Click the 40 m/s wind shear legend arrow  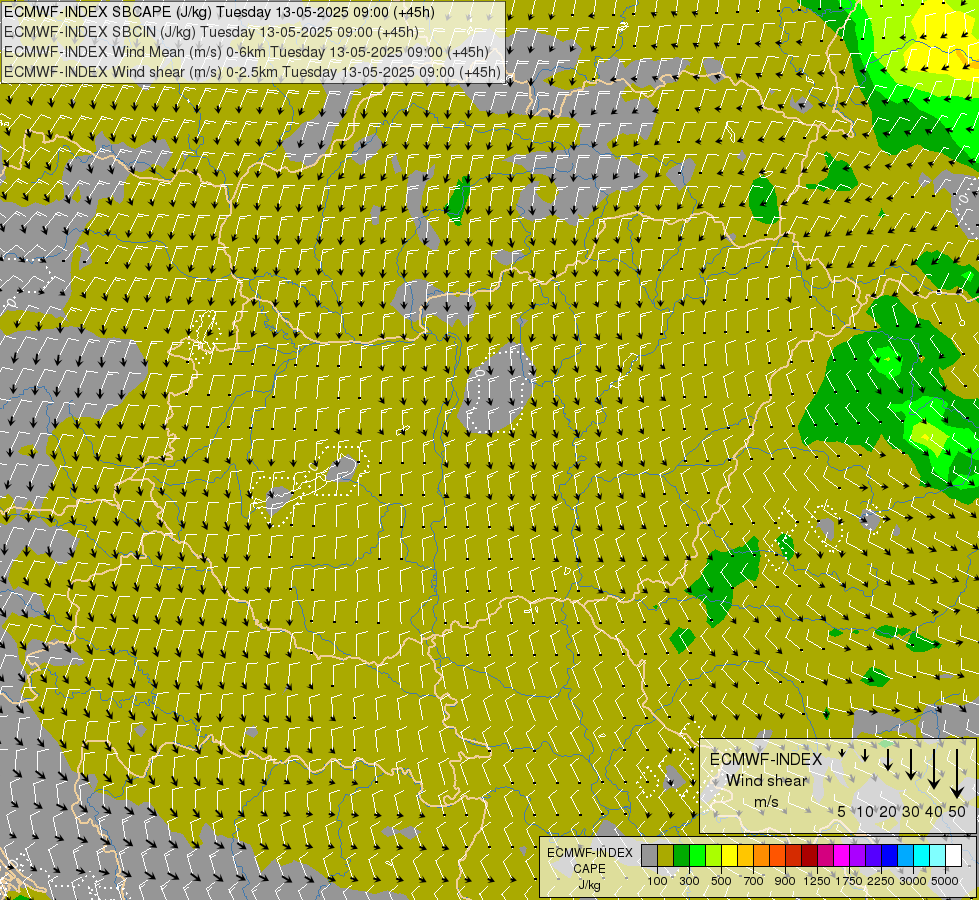(934, 769)
